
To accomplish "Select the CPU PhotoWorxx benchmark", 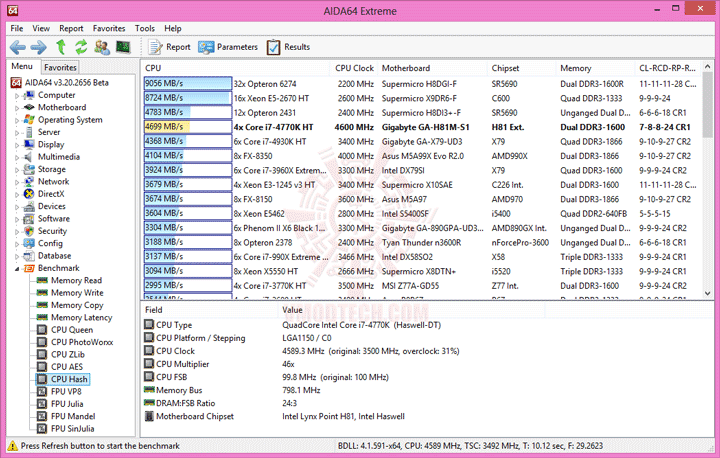I will pyautogui.click(x=82, y=342).
